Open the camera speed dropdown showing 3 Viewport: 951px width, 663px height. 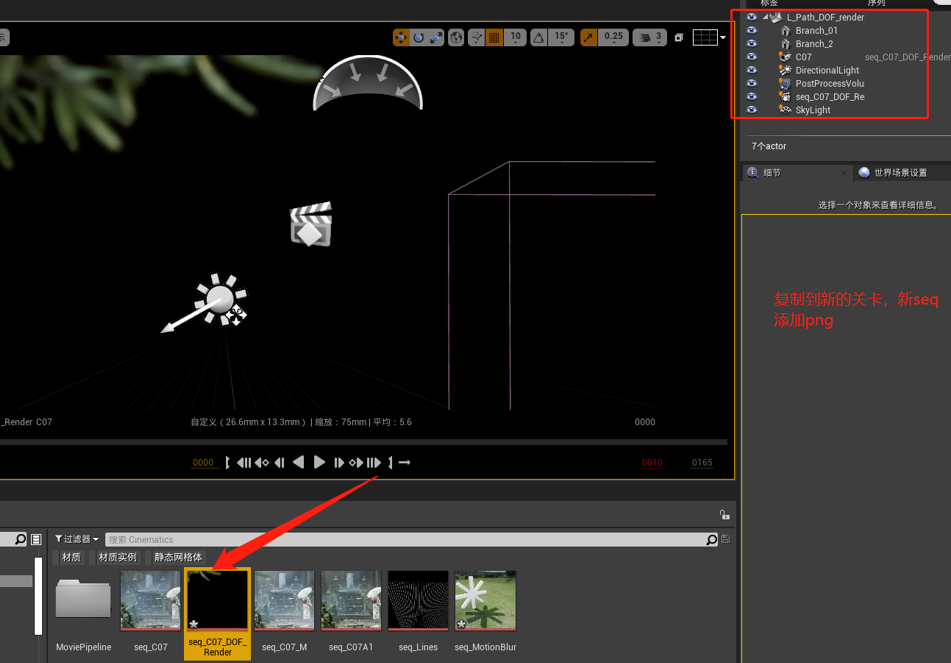[651, 38]
